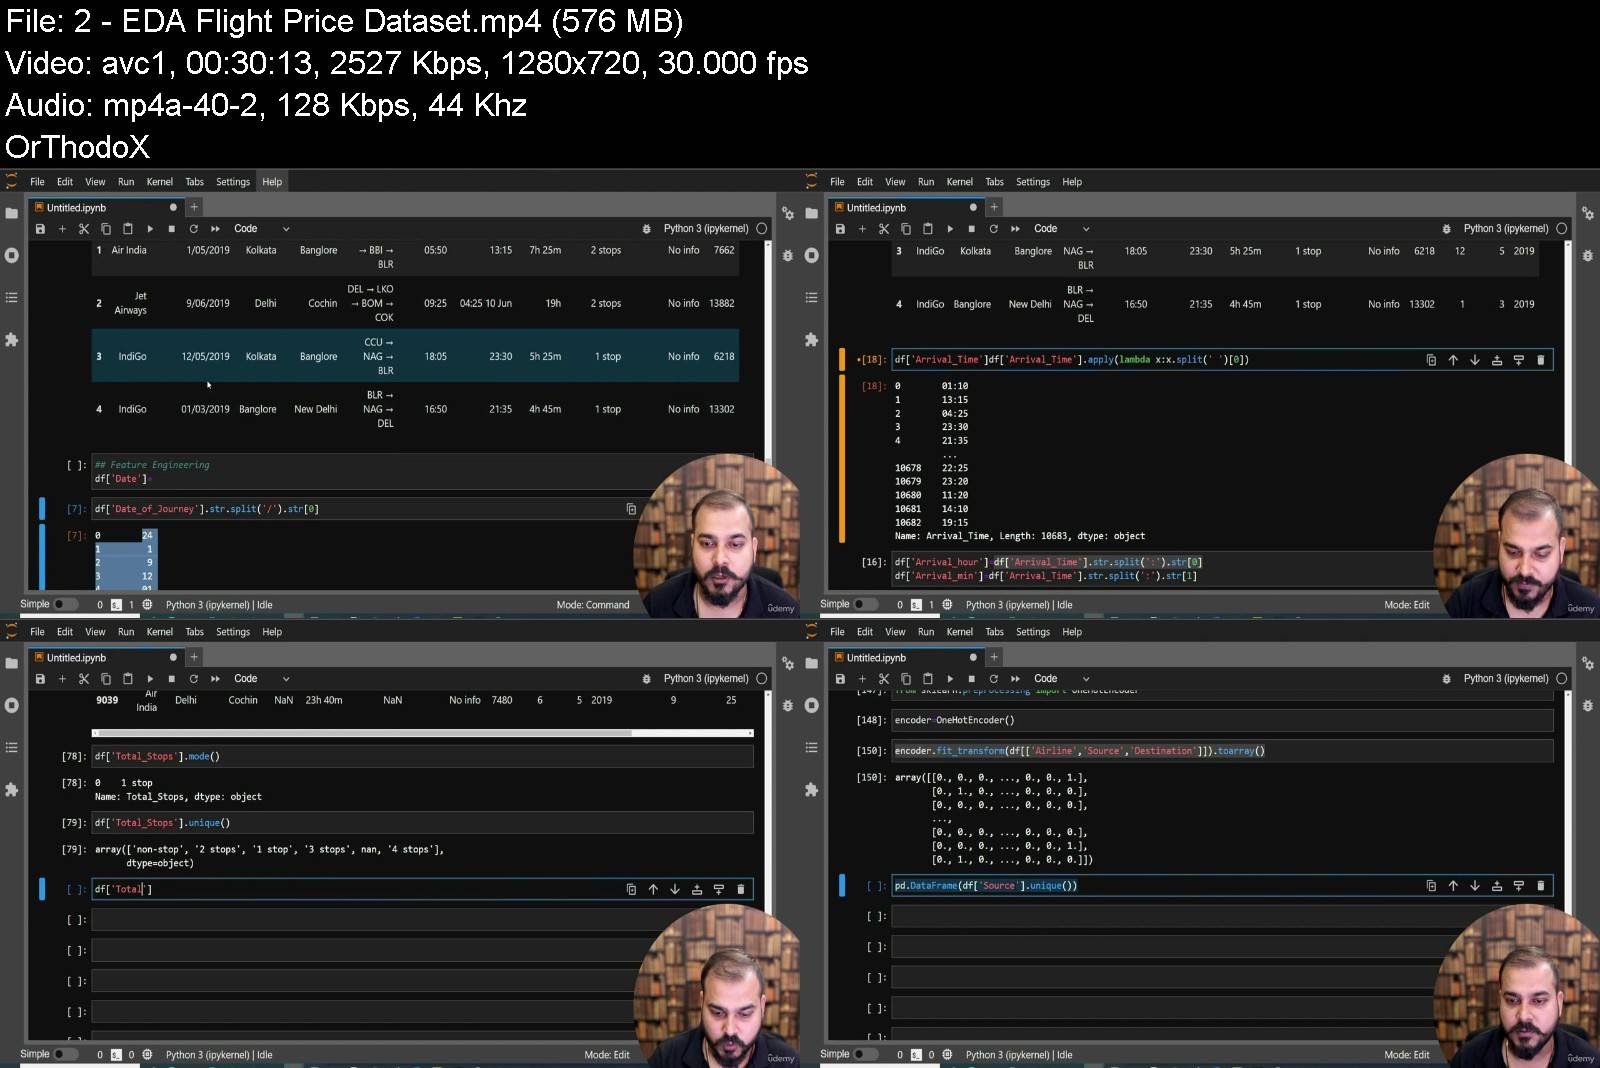Move the Arrival_Time apply lambda cell down
This screenshot has height=1068, width=1600.
pos(1475,360)
